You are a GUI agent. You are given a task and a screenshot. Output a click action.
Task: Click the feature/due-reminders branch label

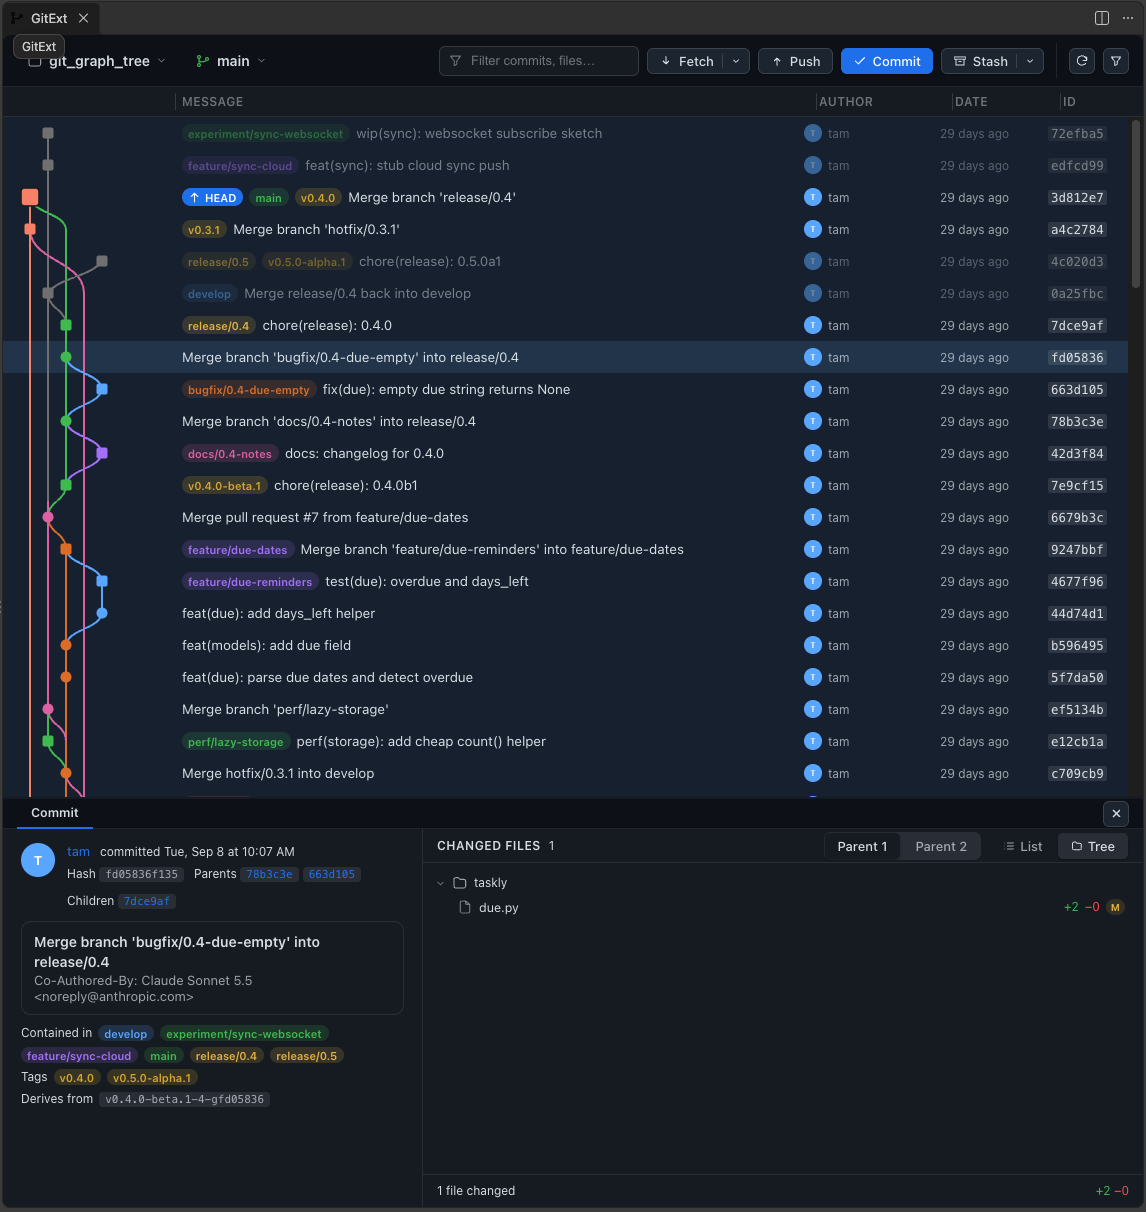[x=250, y=582]
